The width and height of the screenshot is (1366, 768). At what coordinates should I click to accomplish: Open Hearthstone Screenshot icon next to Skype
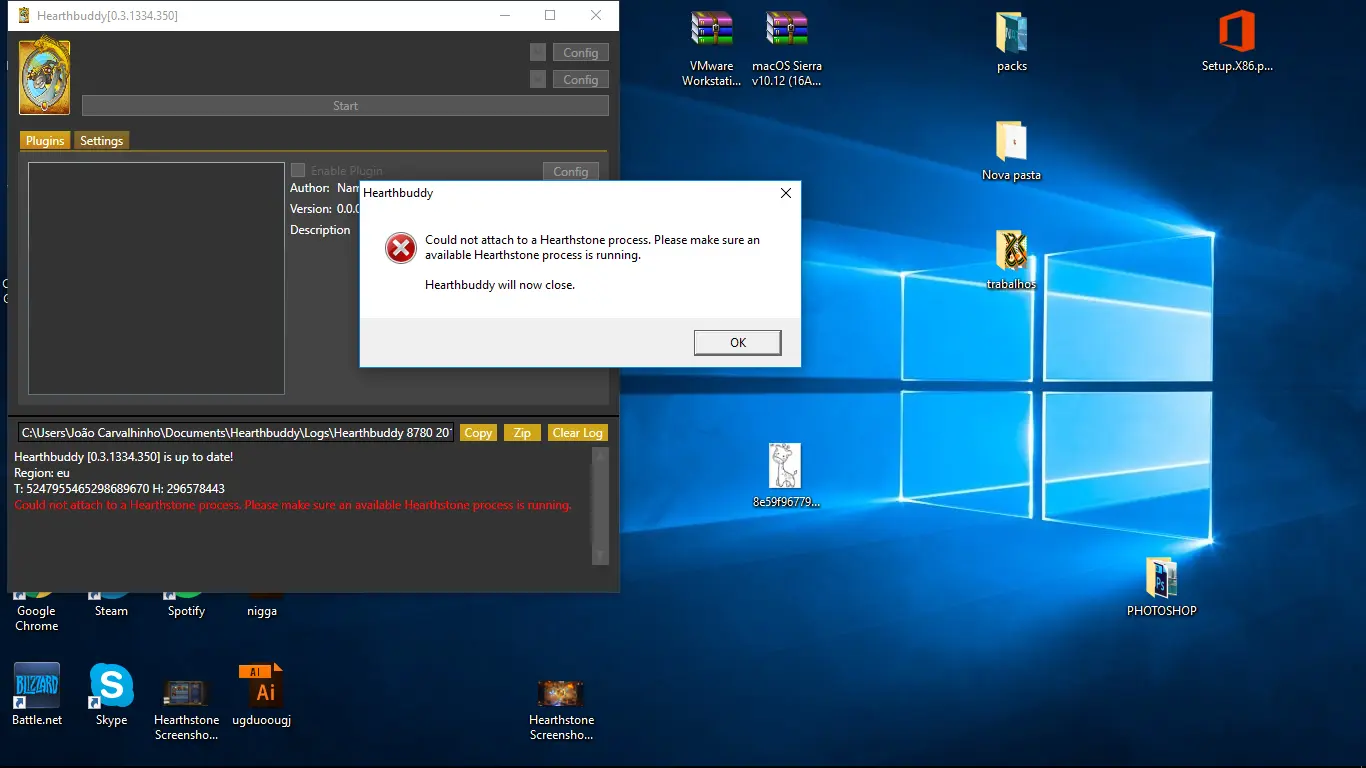pos(186,709)
